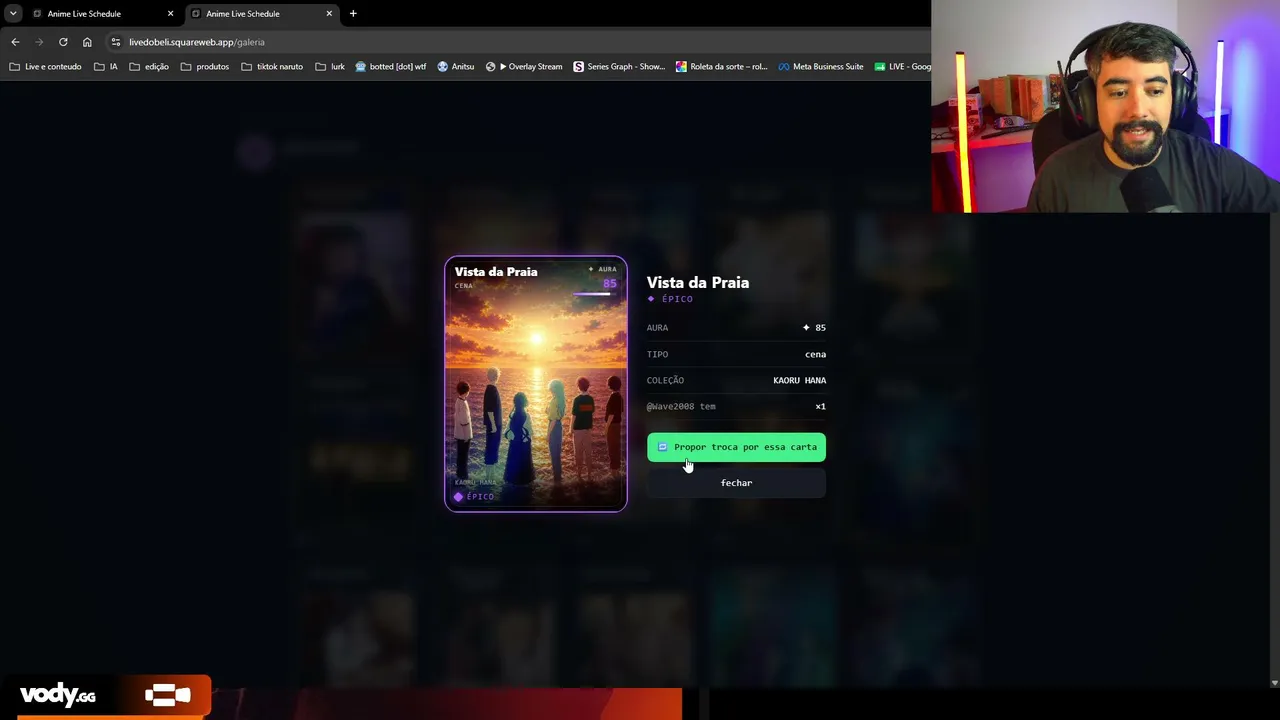Open the Roleta da sorte bookmark
Viewport: 1280px width, 720px height.
[x=722, y=67]
